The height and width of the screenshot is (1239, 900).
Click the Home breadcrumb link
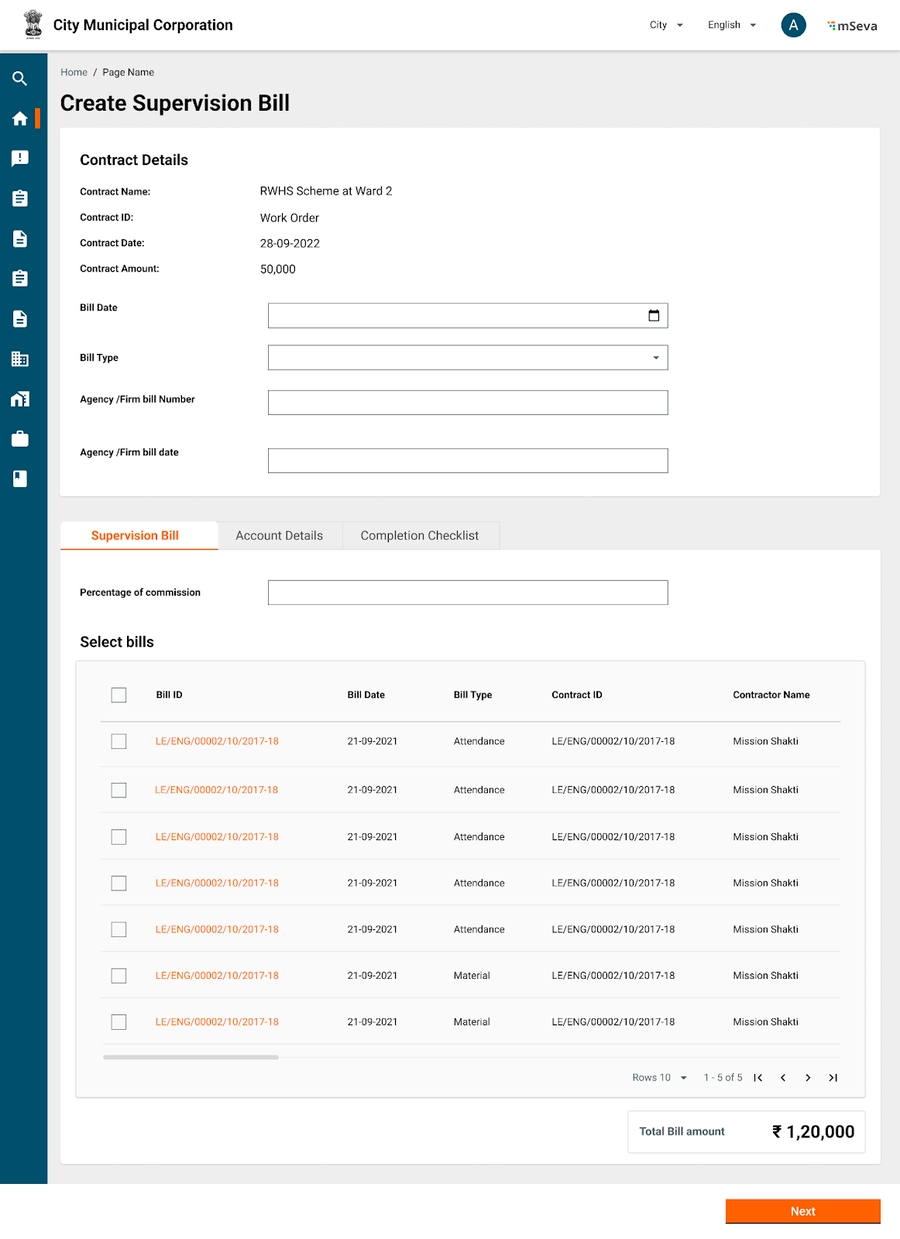click(x=74, y=73)
